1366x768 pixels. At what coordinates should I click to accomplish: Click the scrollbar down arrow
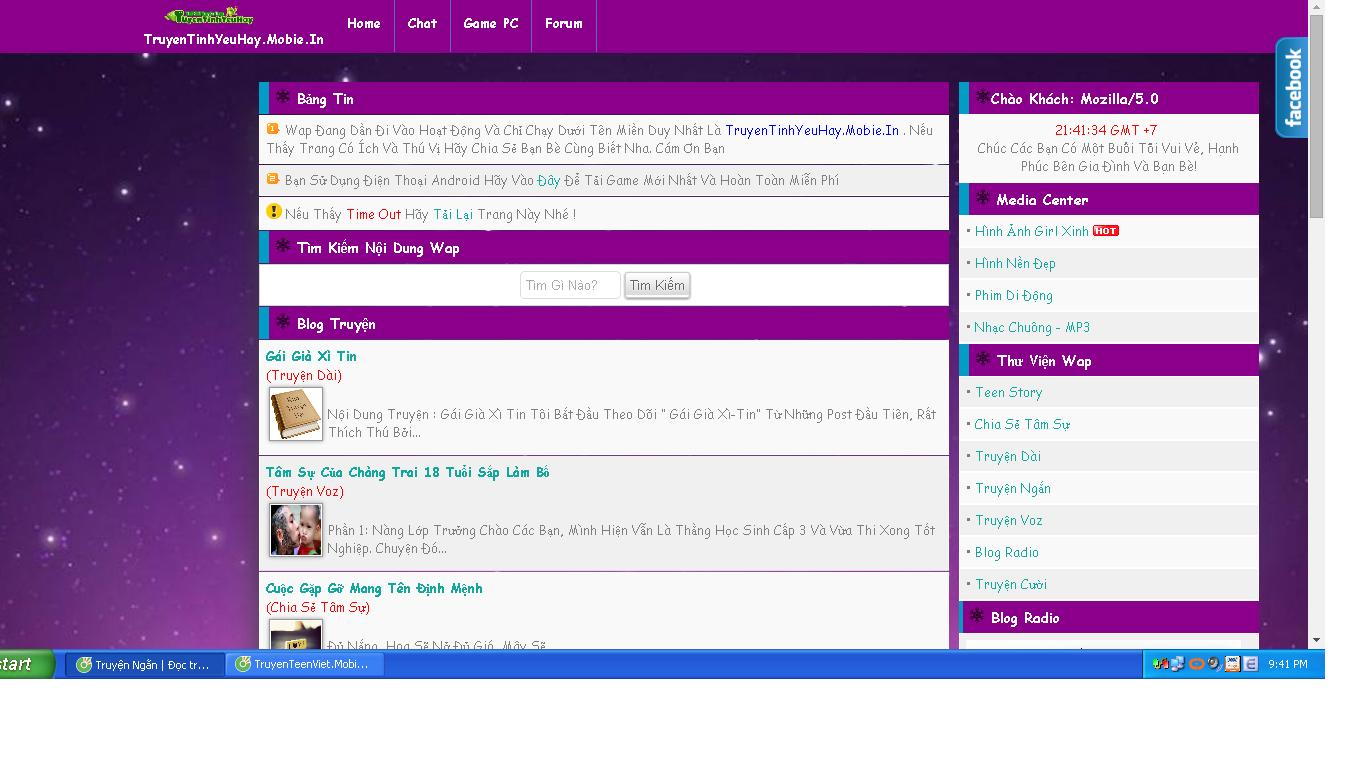coord(1316,640)
